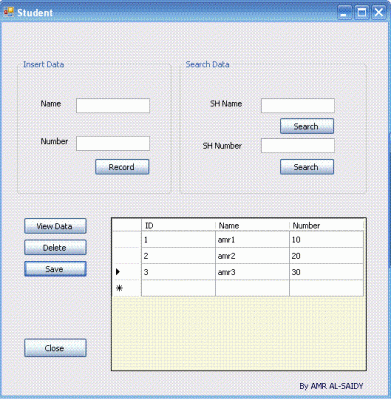
Task: Focus the Name input field
Action: click(x=113, y=106)
